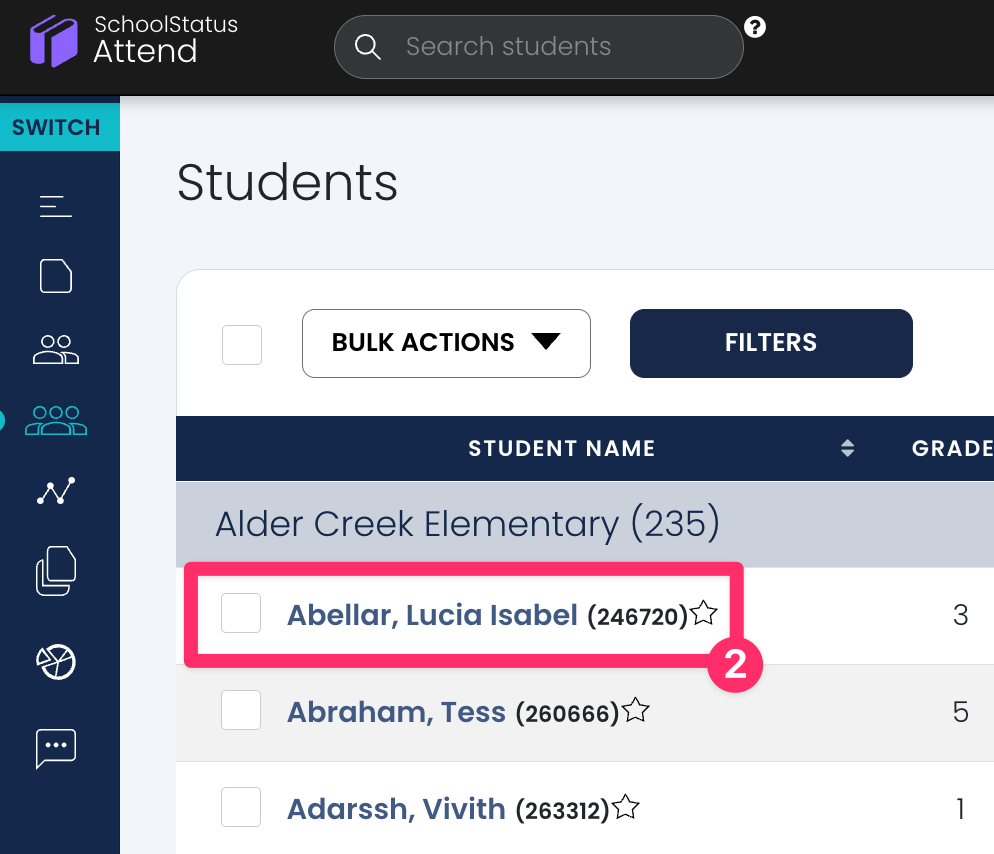Open the document page sidebar icon
Screen dimensions: 994x854
point(56,276)
